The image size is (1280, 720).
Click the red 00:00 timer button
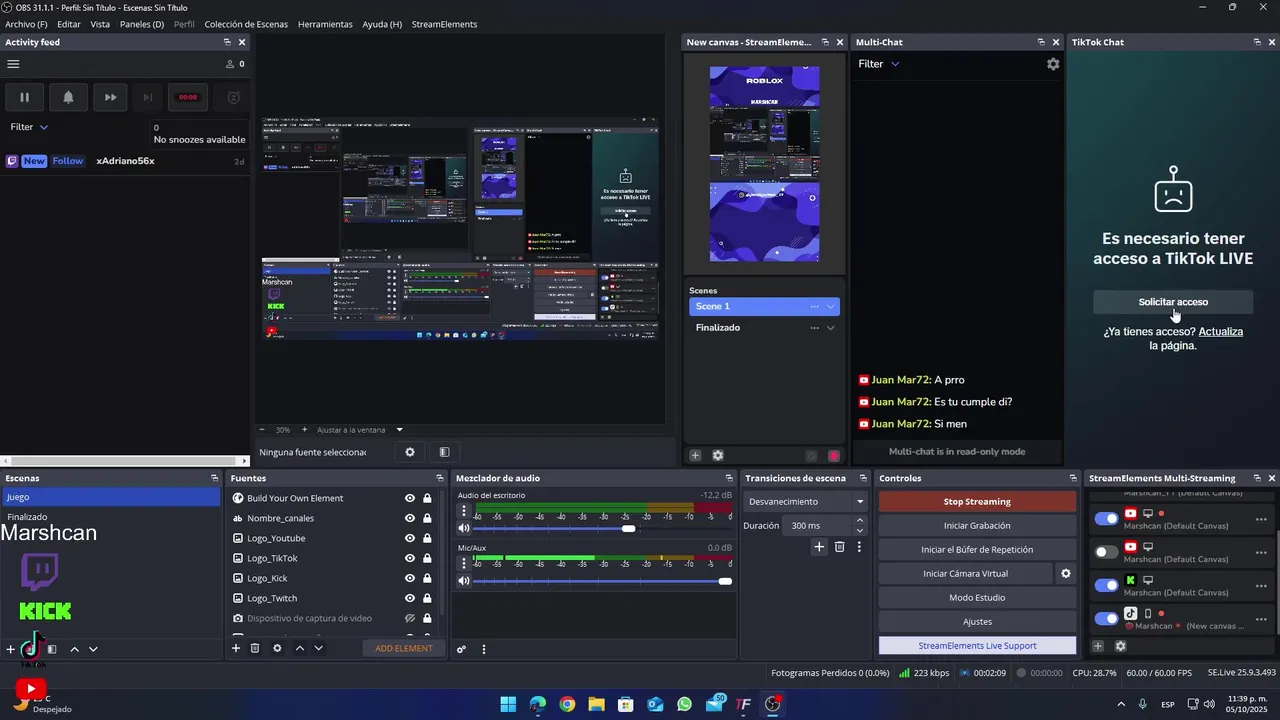(188, 97)
